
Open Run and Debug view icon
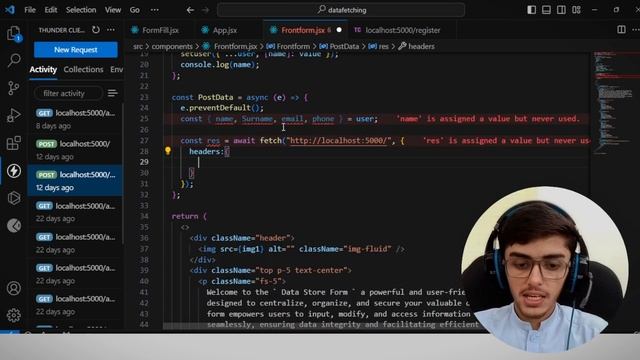(x=13, y=116)
